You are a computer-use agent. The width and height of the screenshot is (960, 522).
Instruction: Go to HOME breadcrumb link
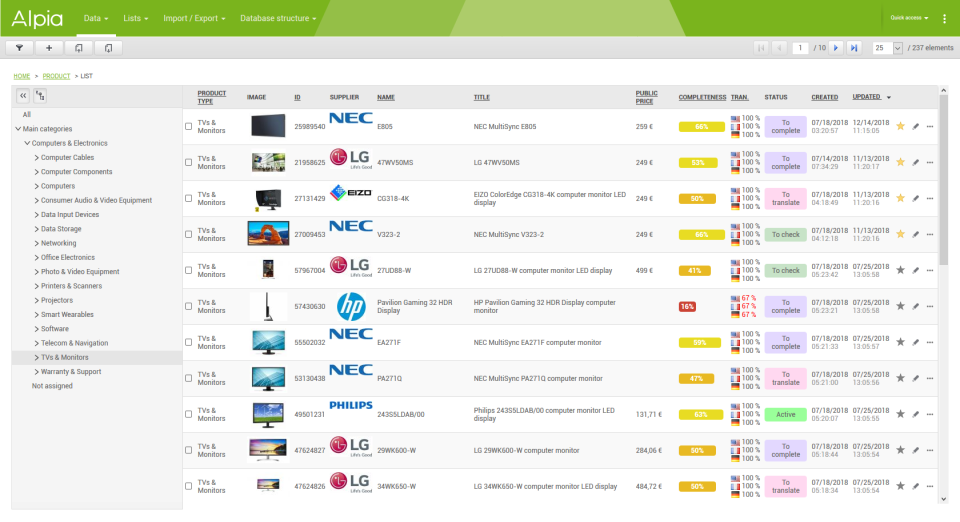click(x=21, y=76)
